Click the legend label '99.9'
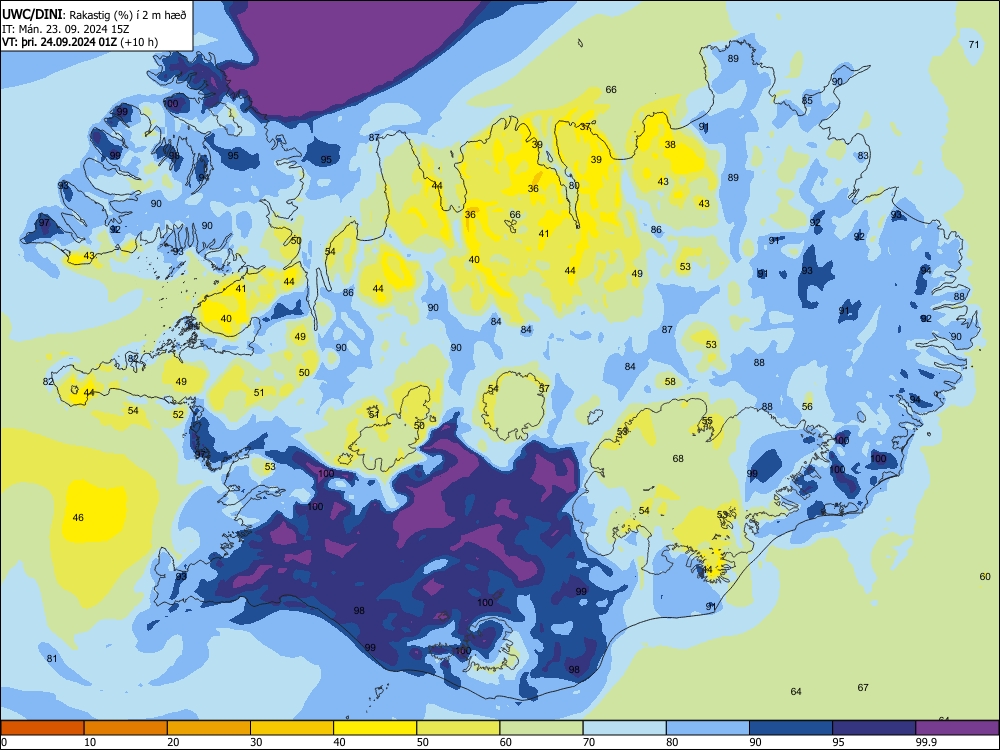The image size is (1000, 750). click(925, 742)
